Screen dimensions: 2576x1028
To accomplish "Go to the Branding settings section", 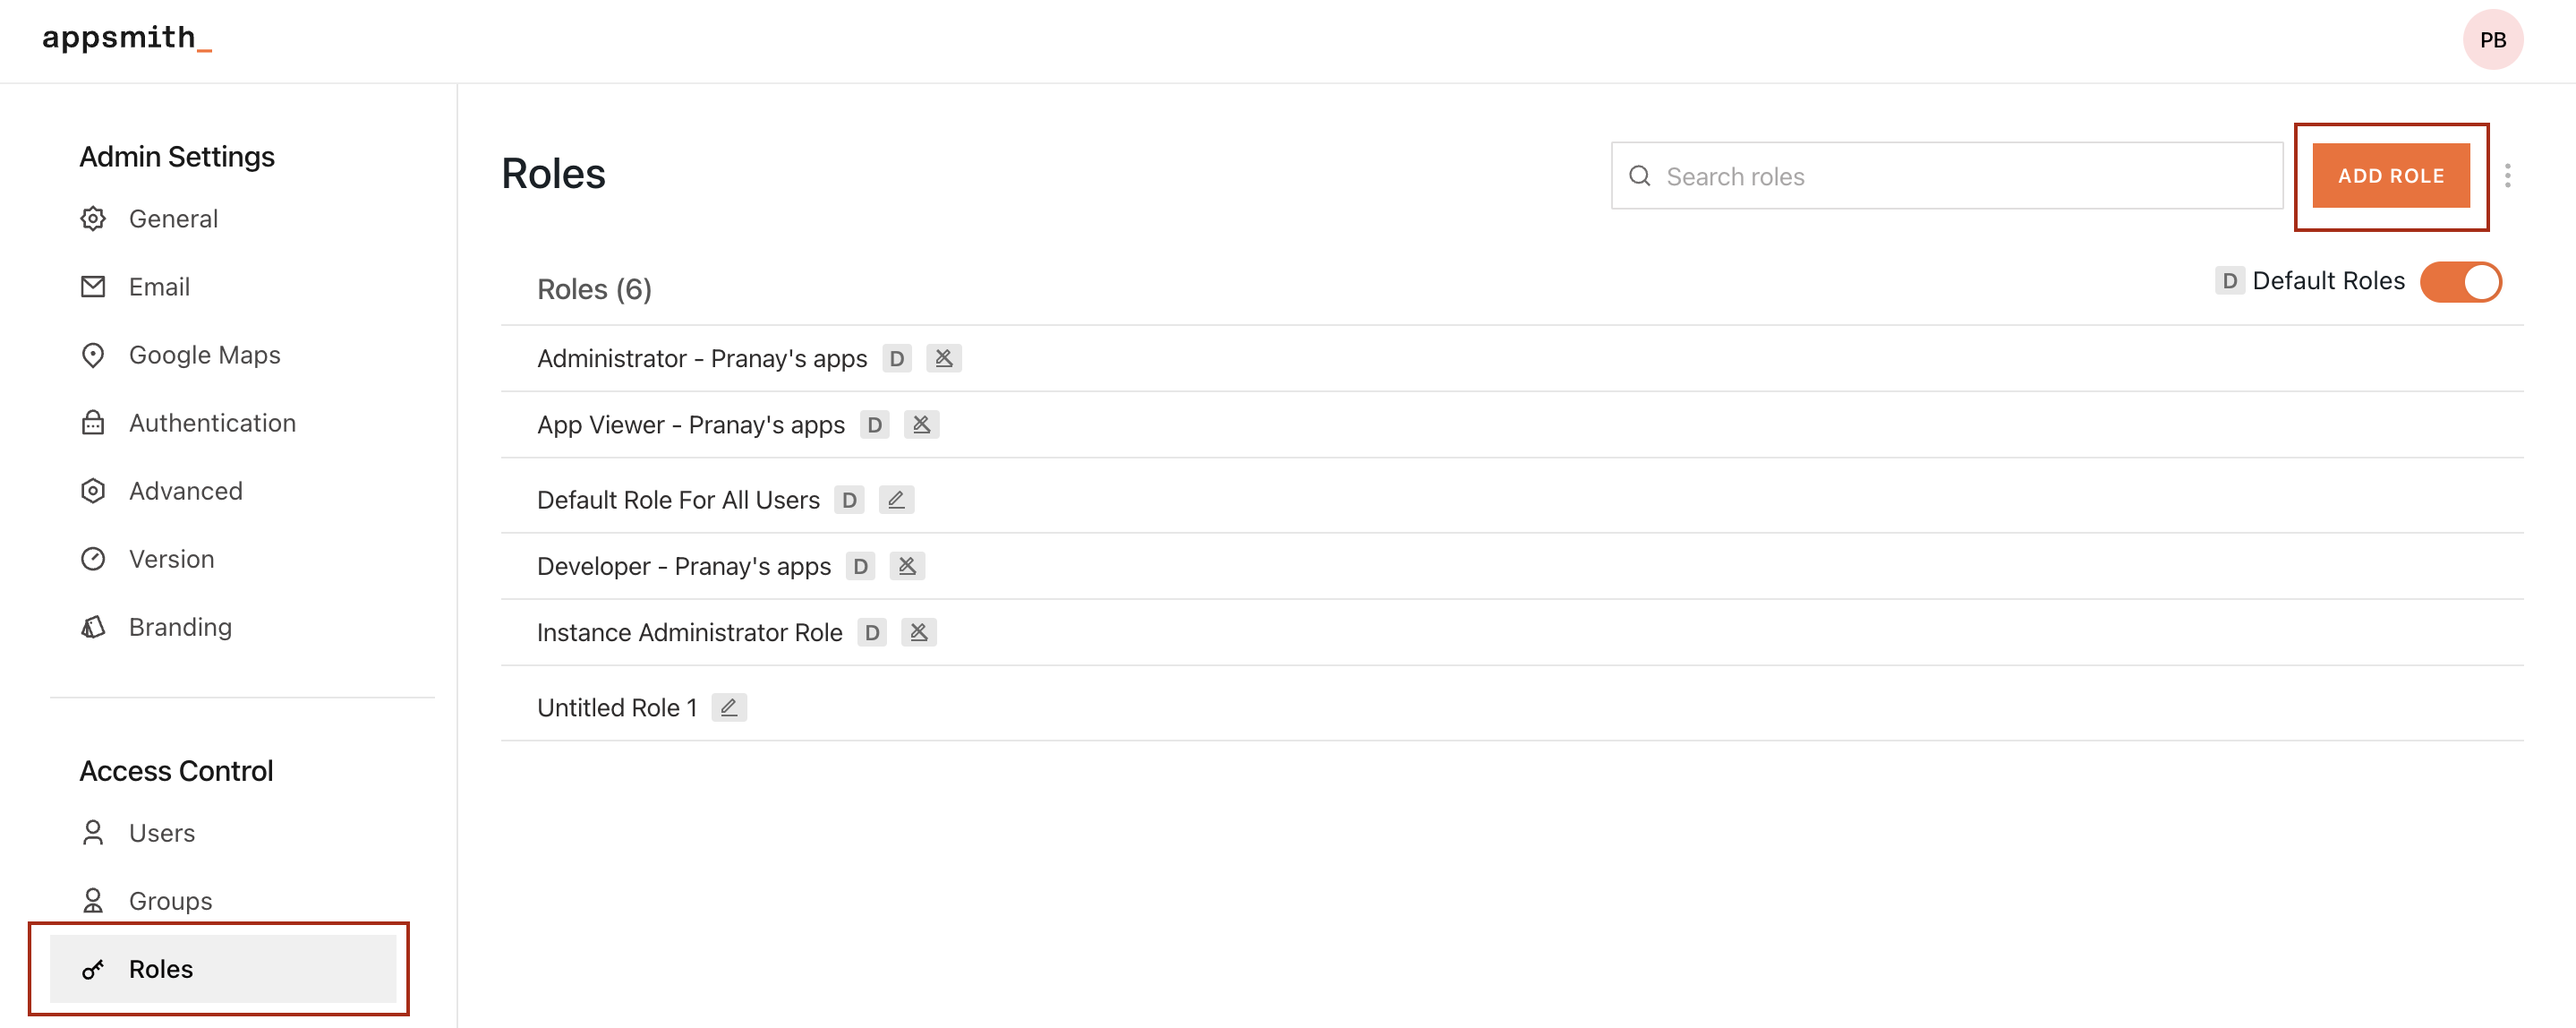I will pos(180,627).
